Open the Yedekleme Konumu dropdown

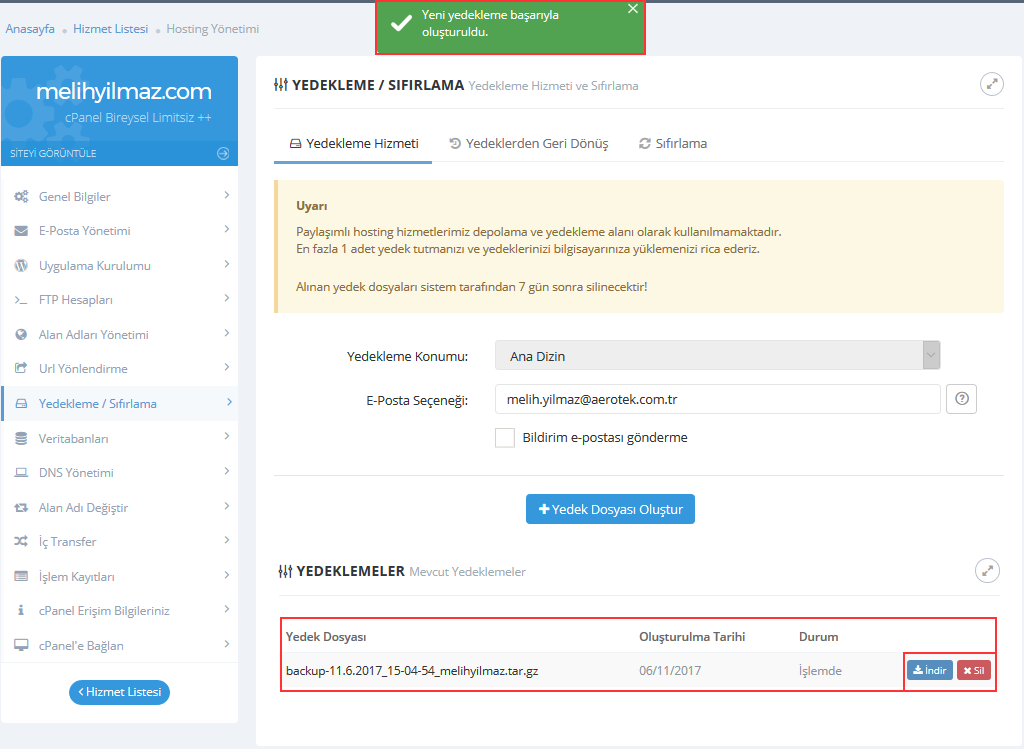717,355
